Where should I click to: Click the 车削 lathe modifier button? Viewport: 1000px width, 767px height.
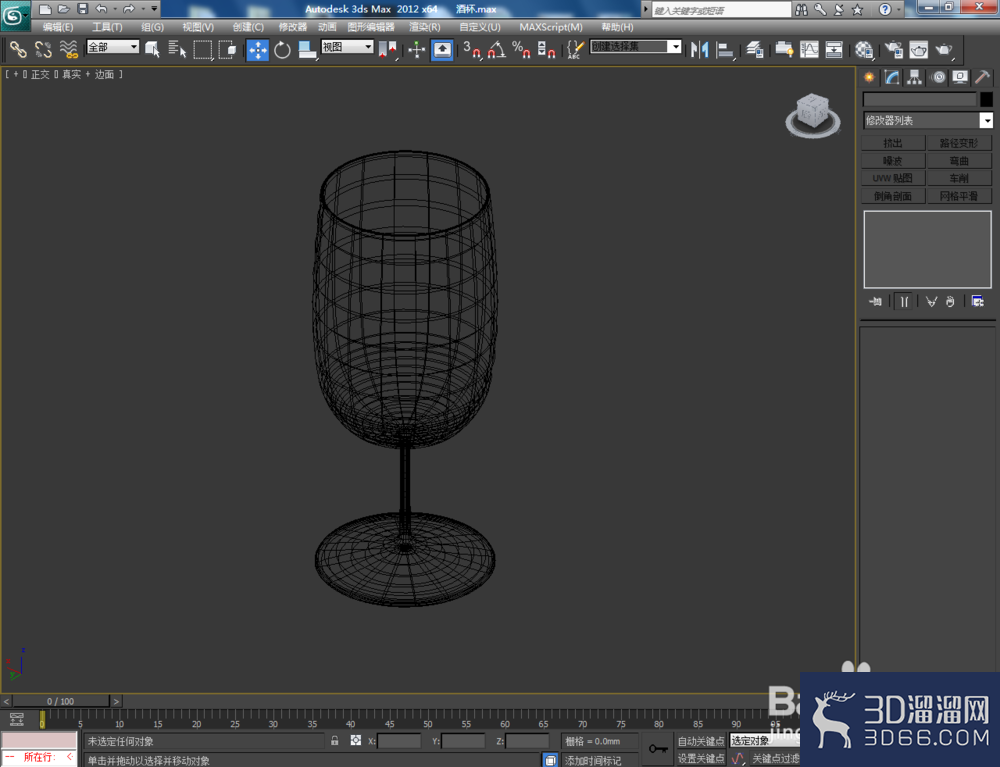coord(959,179)
